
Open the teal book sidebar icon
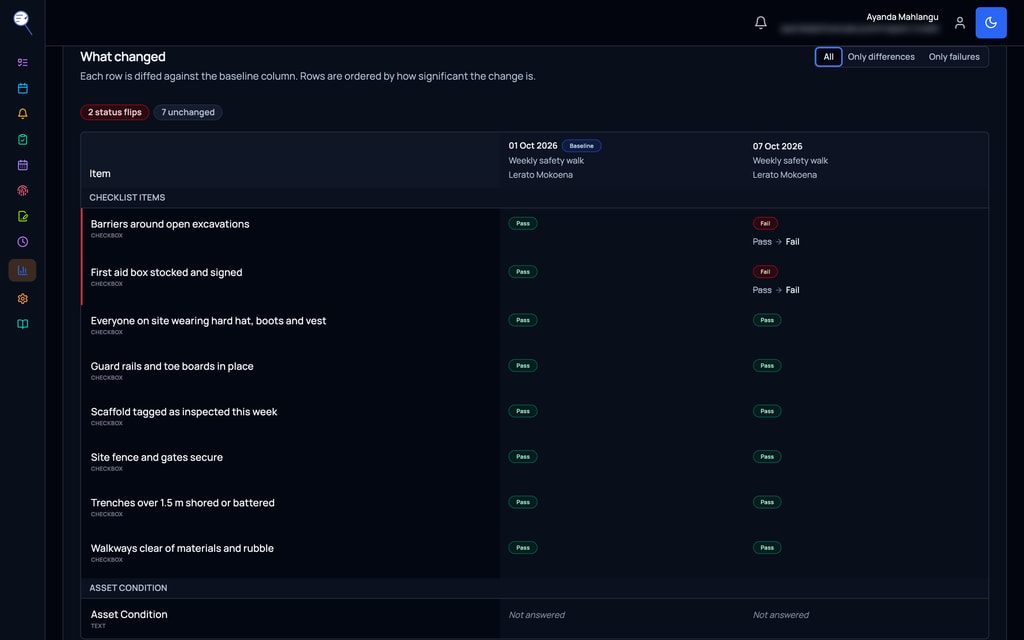tap(22, 324)
